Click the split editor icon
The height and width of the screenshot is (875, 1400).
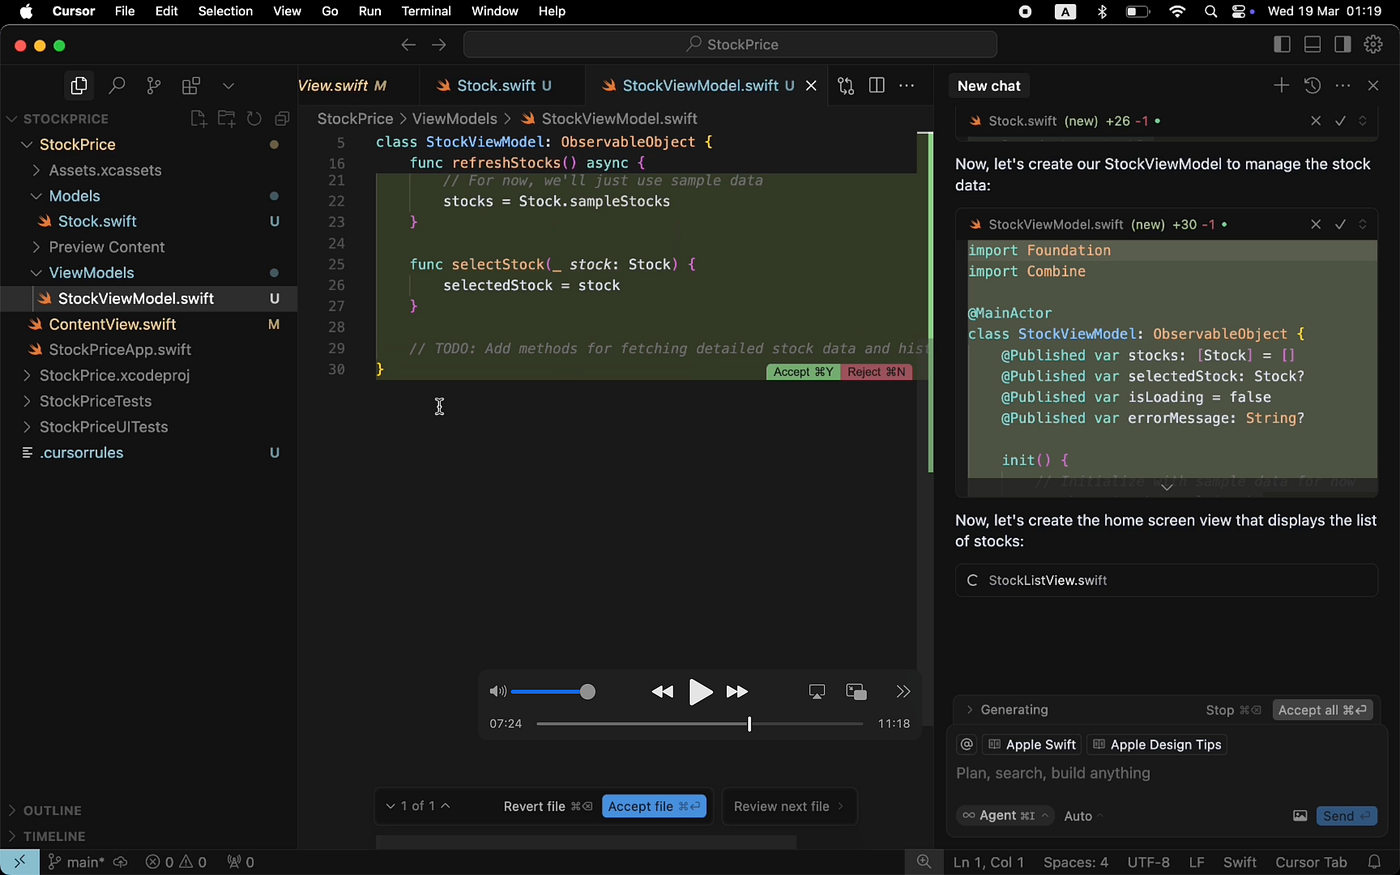(877, 86)
